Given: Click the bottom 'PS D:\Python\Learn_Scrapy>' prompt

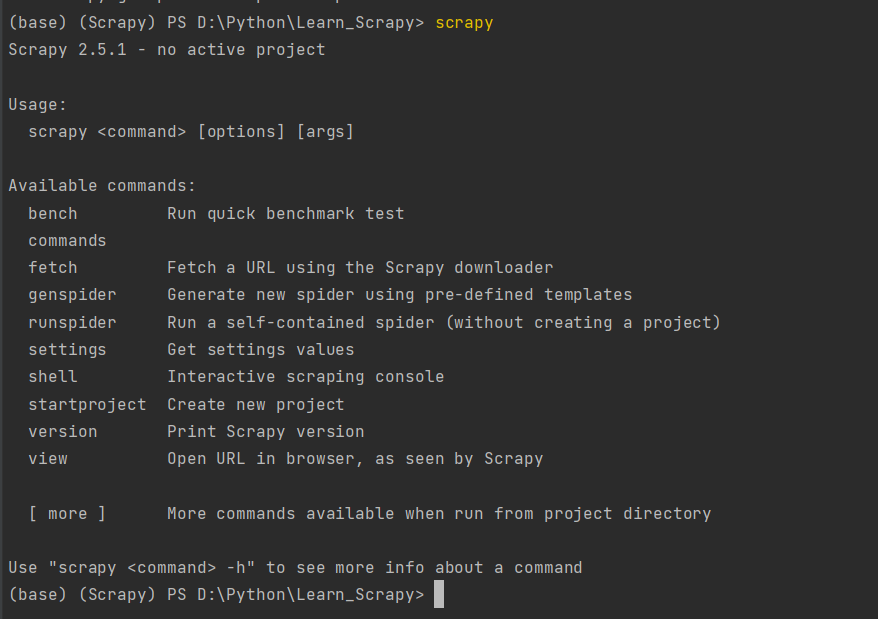Looking at the screenshot, I should tap(296, 595).
